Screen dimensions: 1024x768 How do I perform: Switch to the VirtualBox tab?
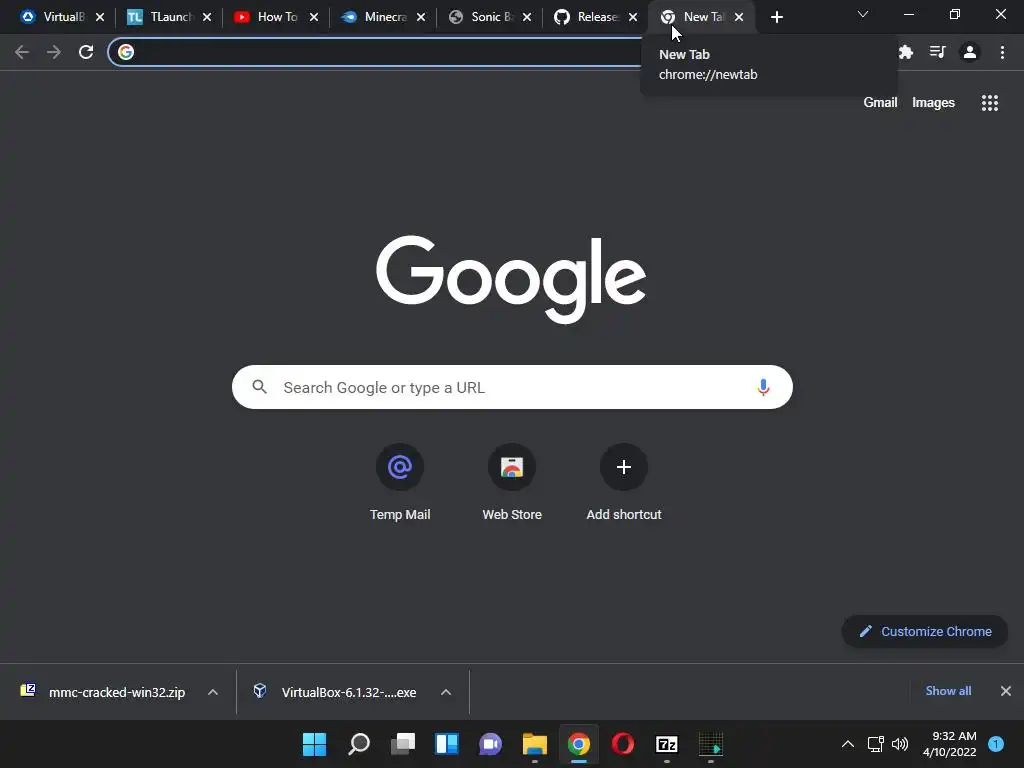(x=54, y=17)
